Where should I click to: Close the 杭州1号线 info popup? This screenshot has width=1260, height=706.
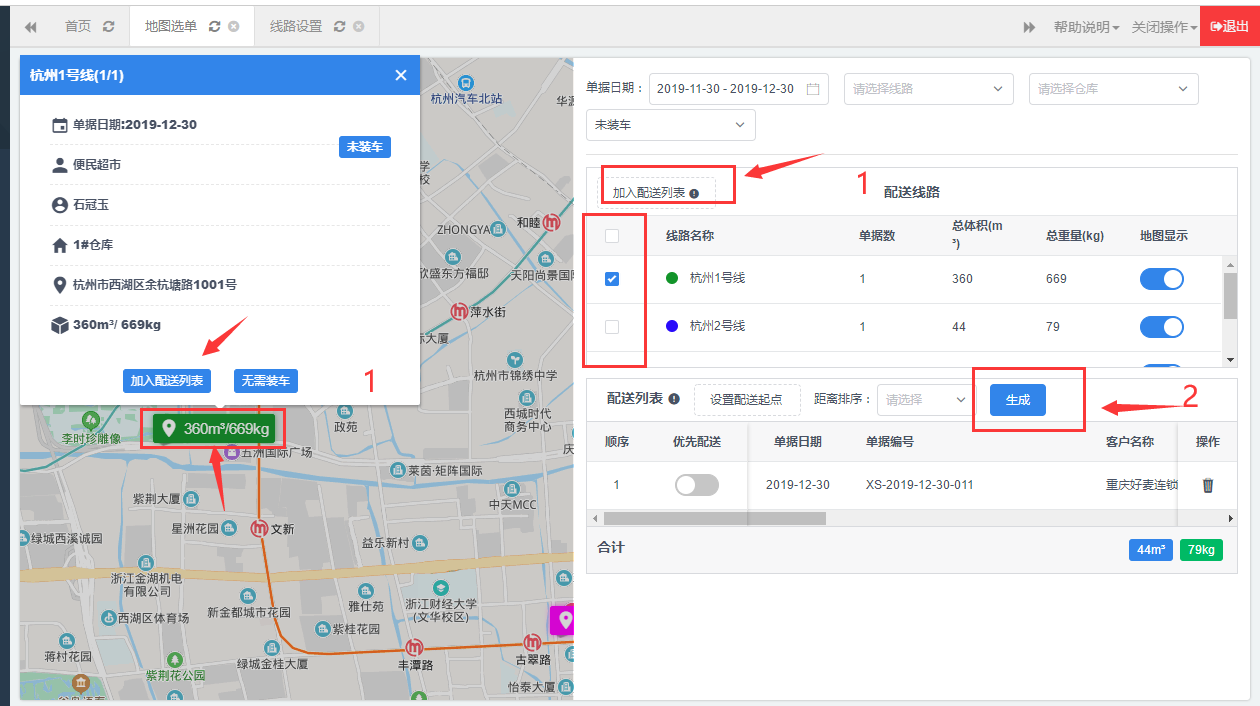click(401, 75)
